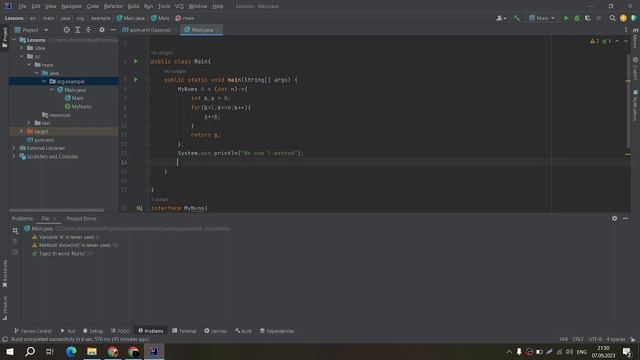640x360 pixels.
Task: Click run gutter arrow beside main method
Action: [136, 80]
